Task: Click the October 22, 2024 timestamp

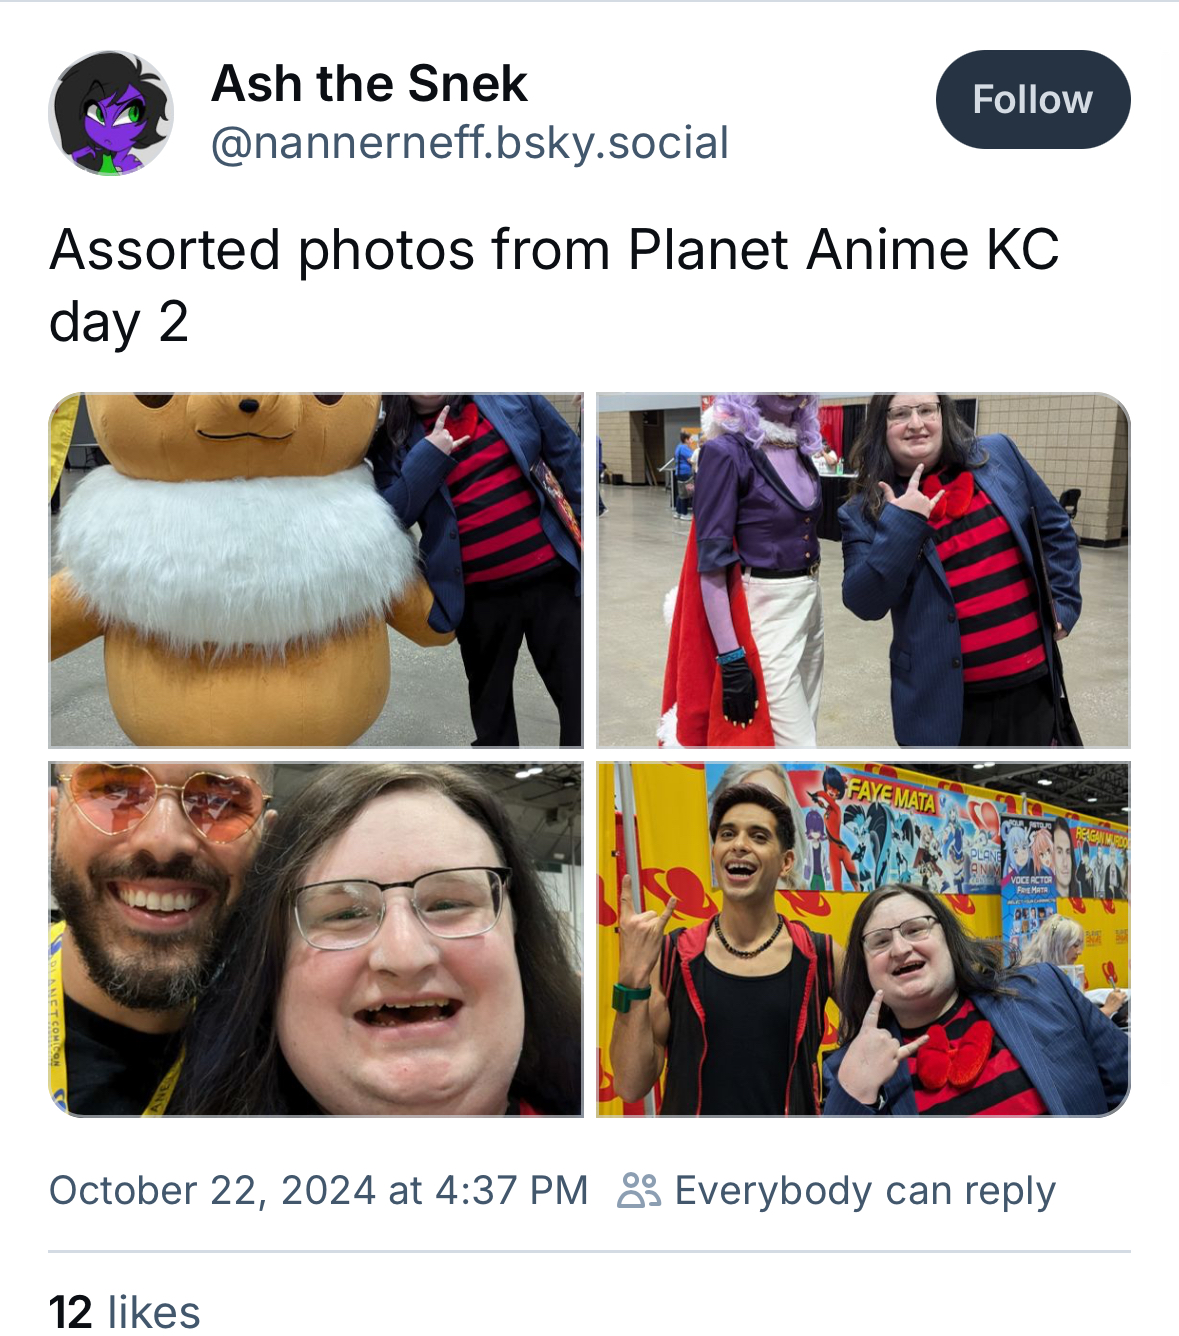Action: [x=318, y=1190]
